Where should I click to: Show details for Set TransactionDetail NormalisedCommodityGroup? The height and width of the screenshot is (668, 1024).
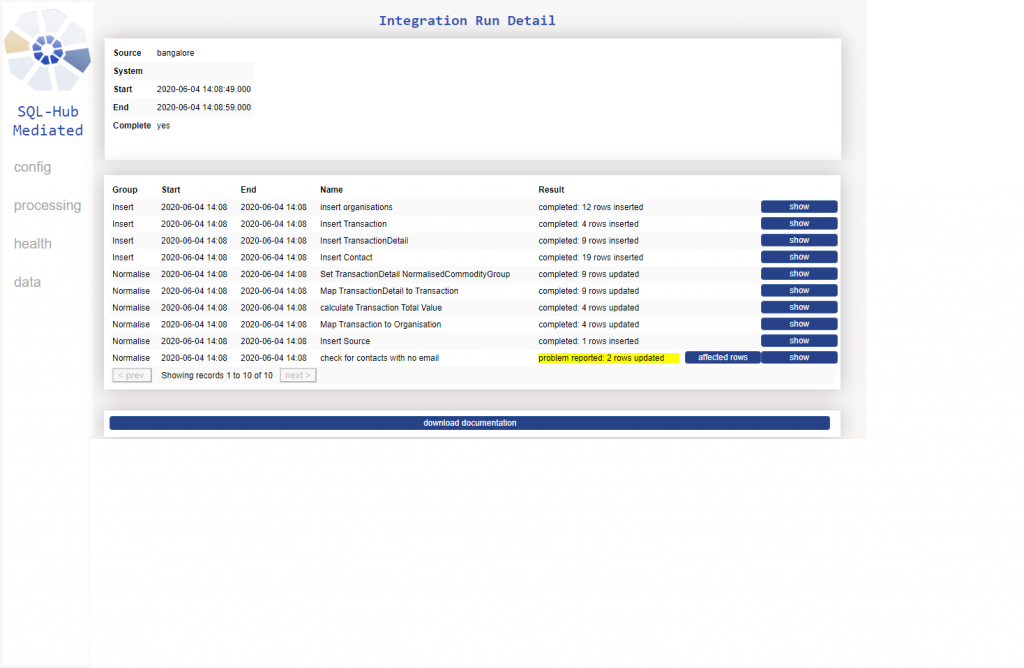tap(799, 274)
